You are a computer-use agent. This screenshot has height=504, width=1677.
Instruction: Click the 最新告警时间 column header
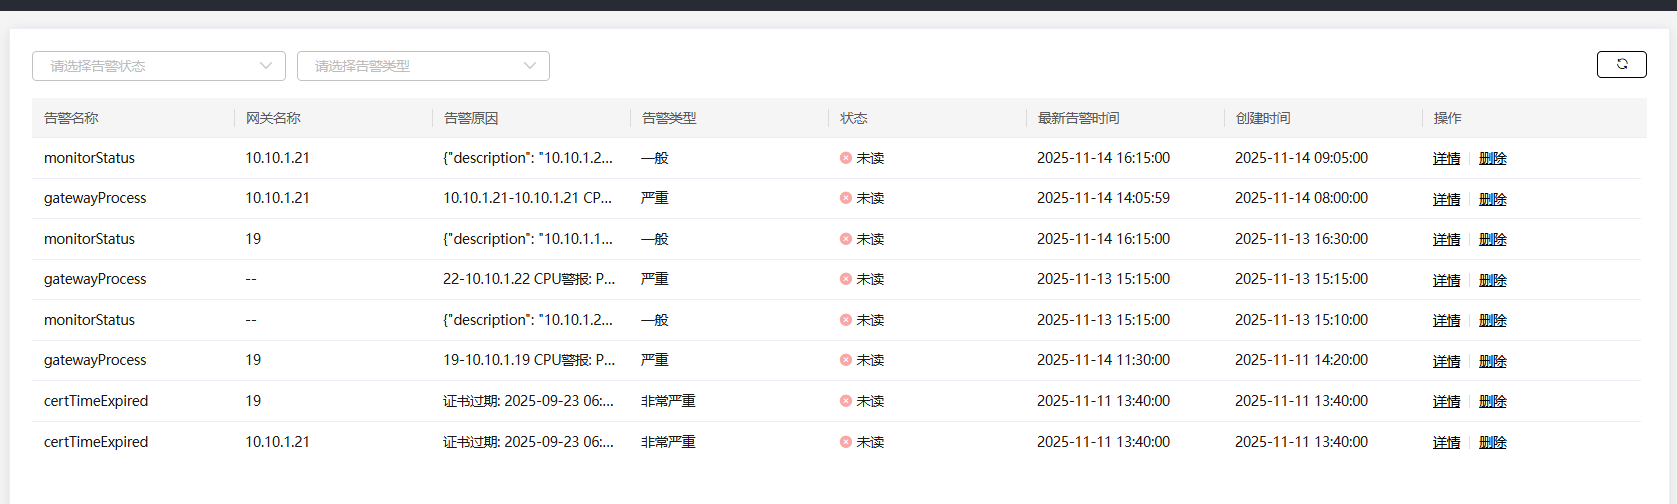(1078, 118)
